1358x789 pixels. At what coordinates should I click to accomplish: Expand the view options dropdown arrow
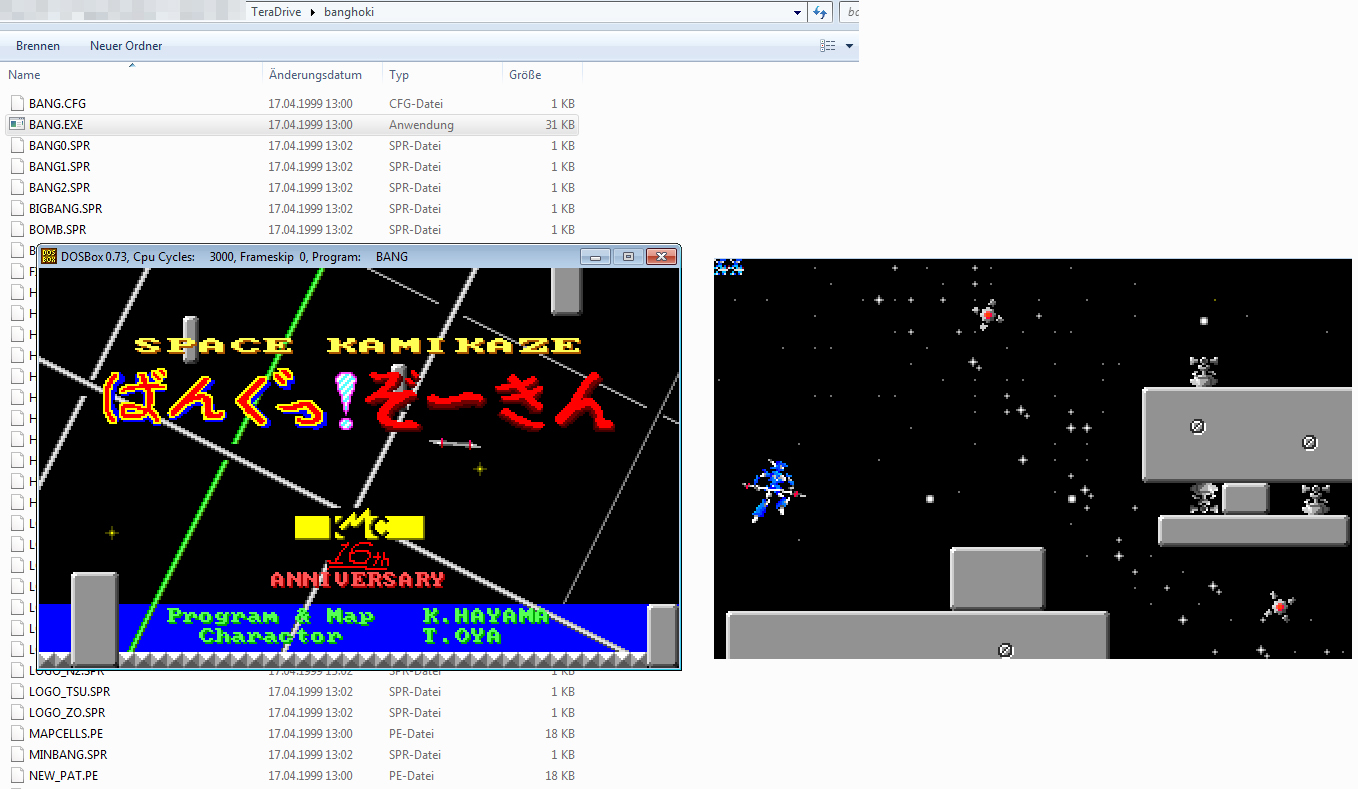point(849,46)
